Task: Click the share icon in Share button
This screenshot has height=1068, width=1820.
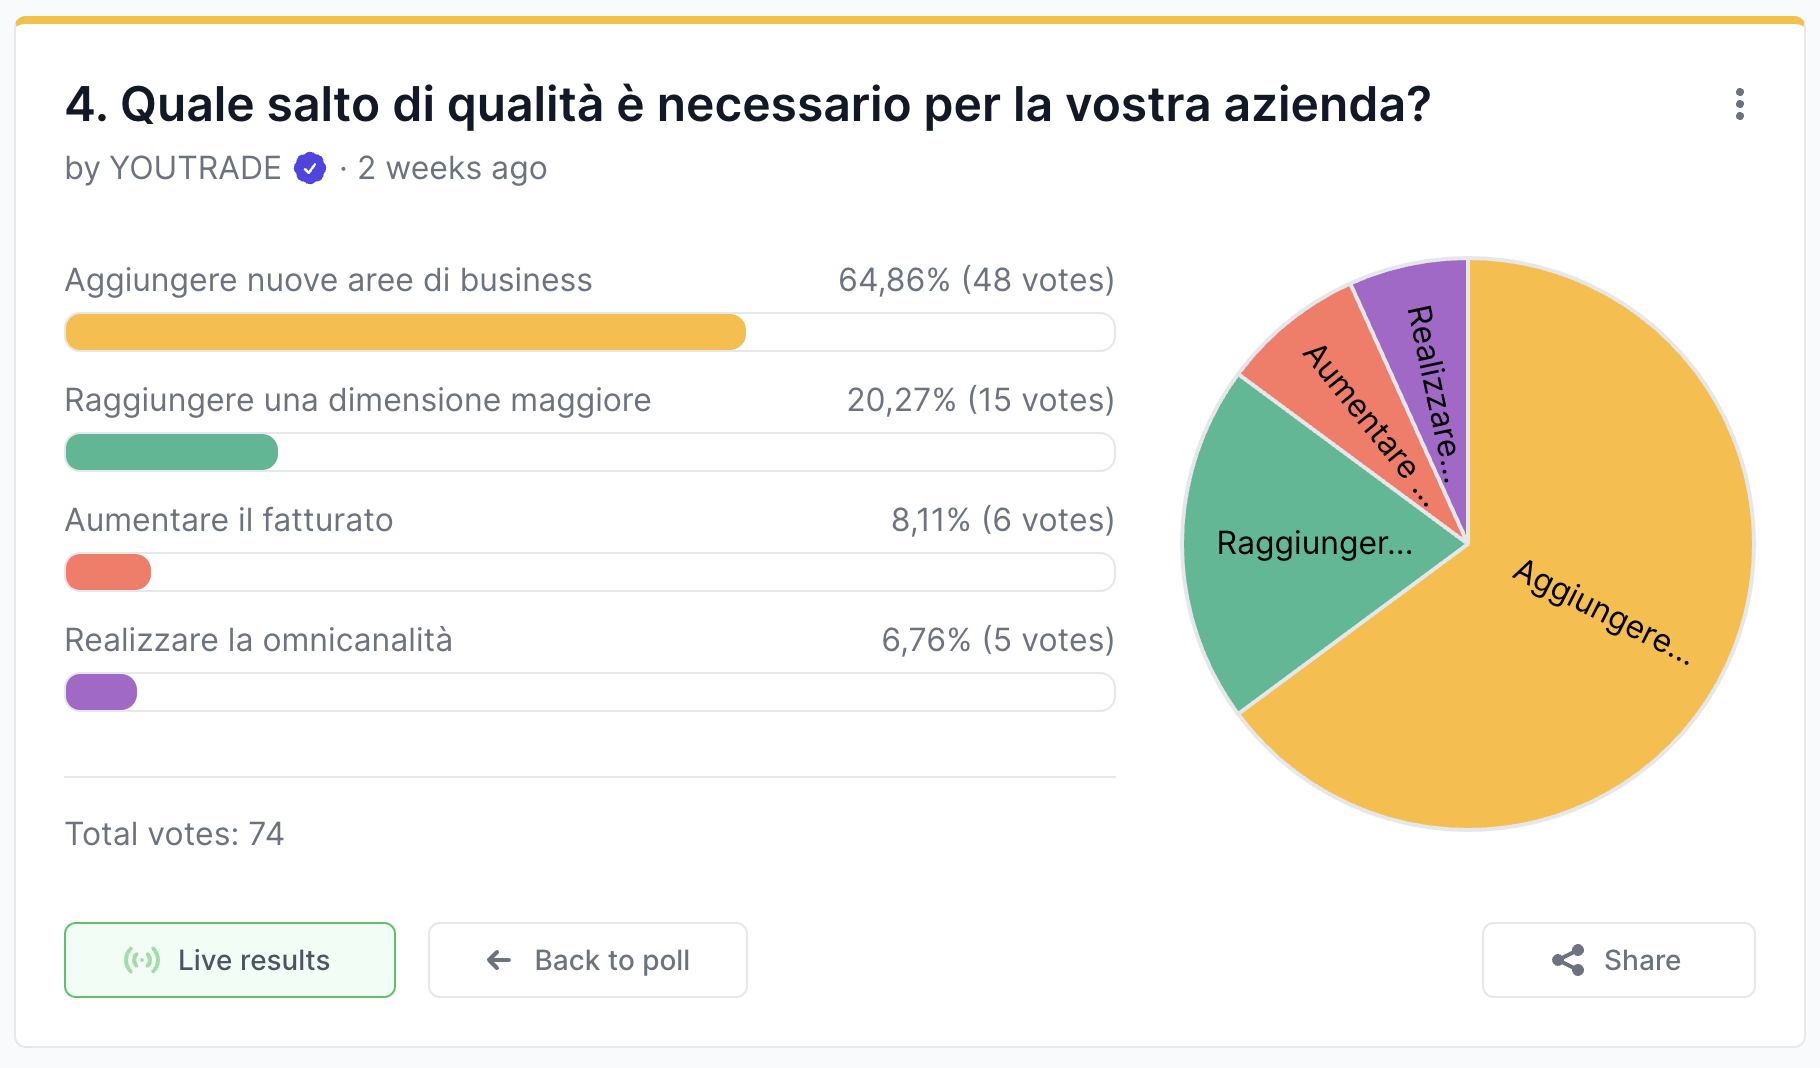Action: pyautogui.click(x=1568, y=960)
